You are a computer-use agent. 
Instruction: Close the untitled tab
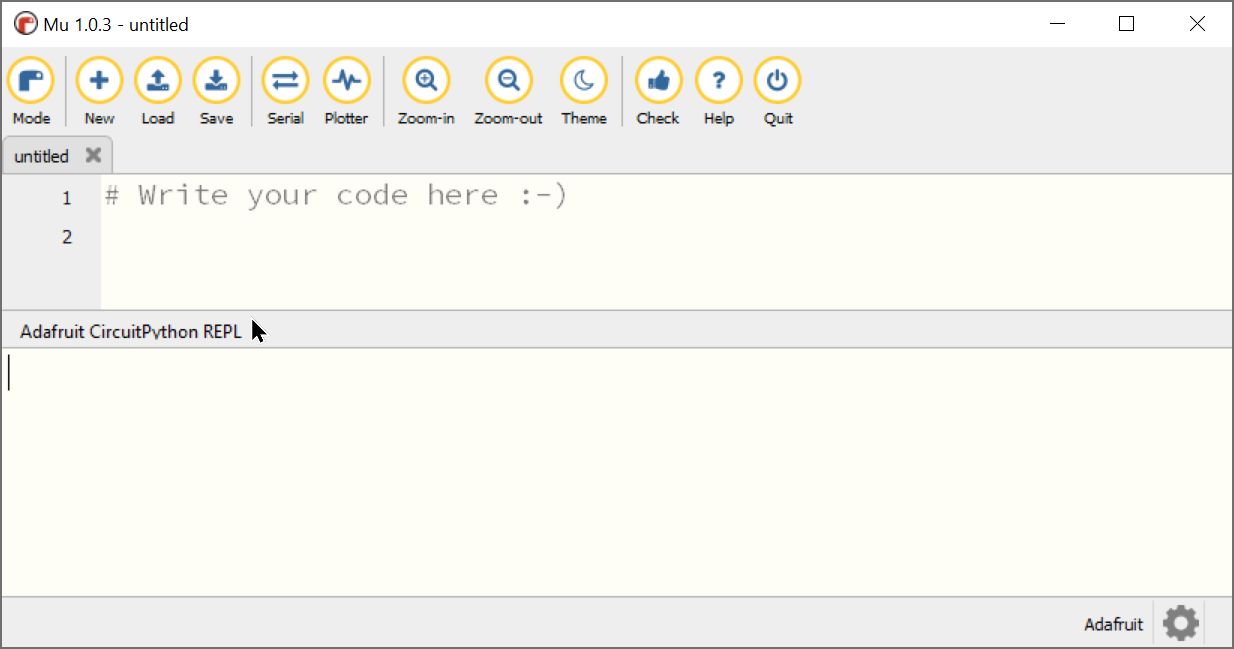coord(93,155)
